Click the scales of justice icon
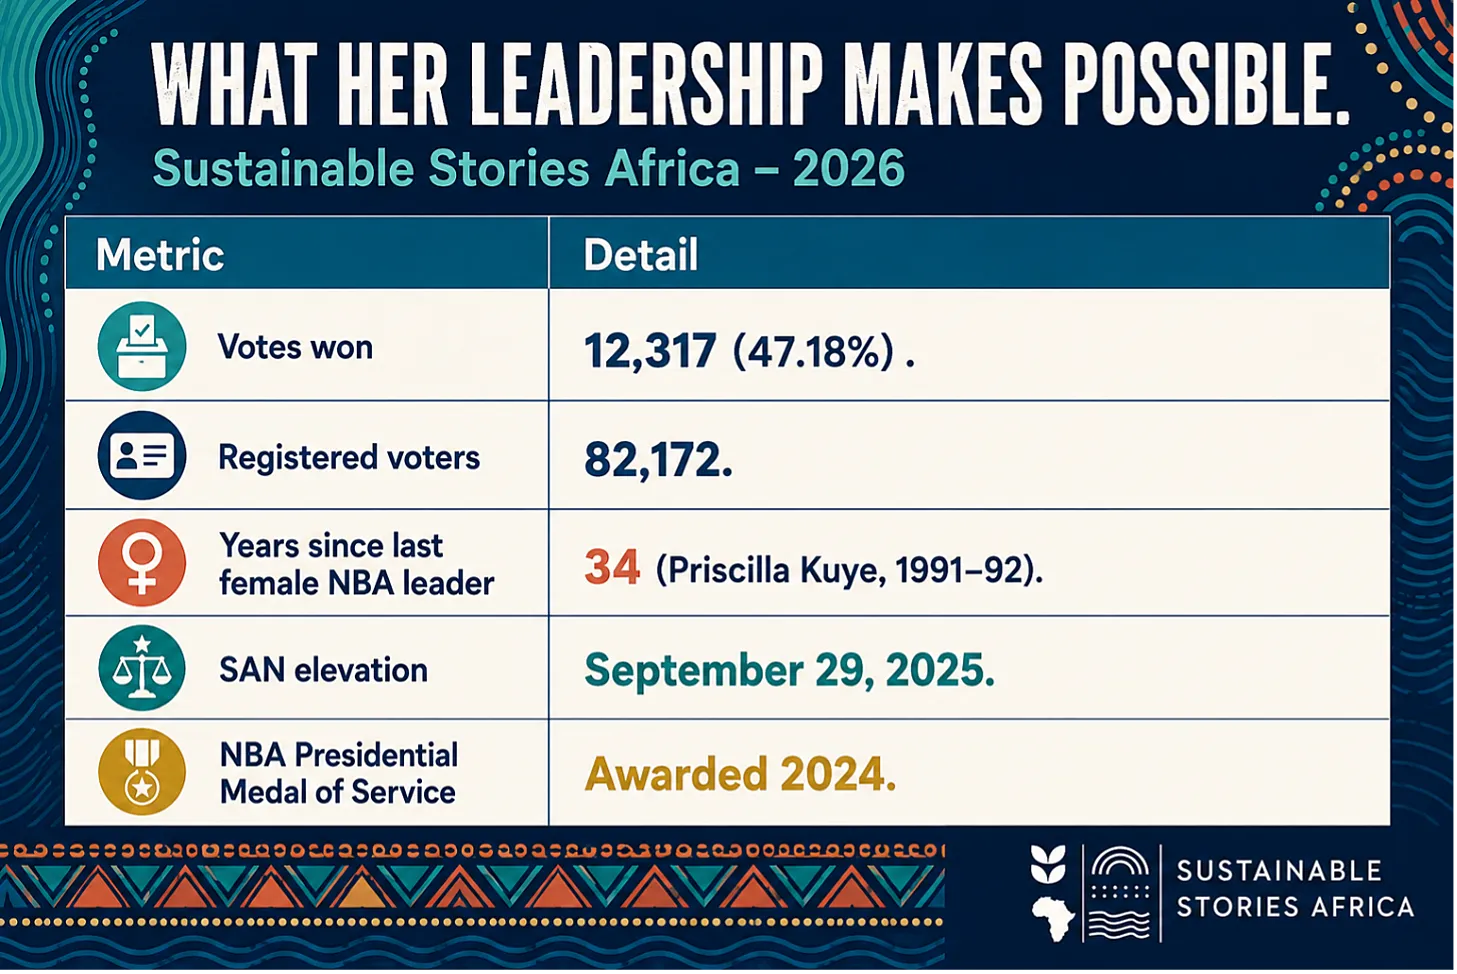 tap(142, 668)
